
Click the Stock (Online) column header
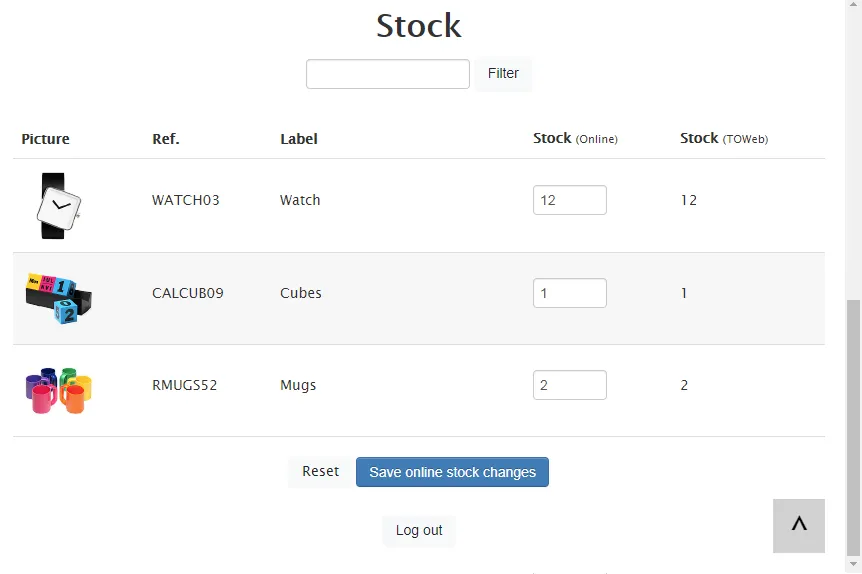tap(575, 139)
